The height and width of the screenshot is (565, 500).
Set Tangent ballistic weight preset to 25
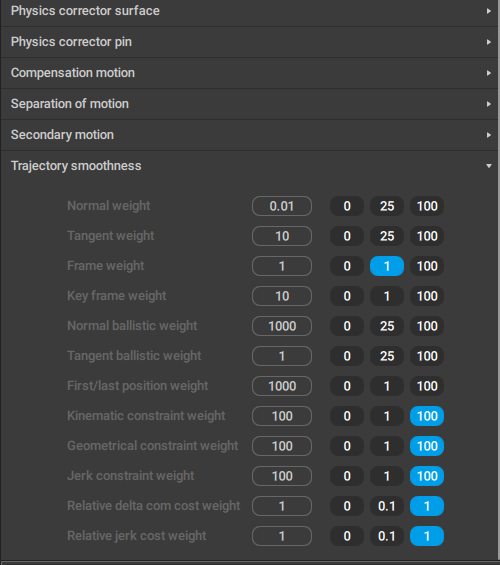tap(387, 356)
